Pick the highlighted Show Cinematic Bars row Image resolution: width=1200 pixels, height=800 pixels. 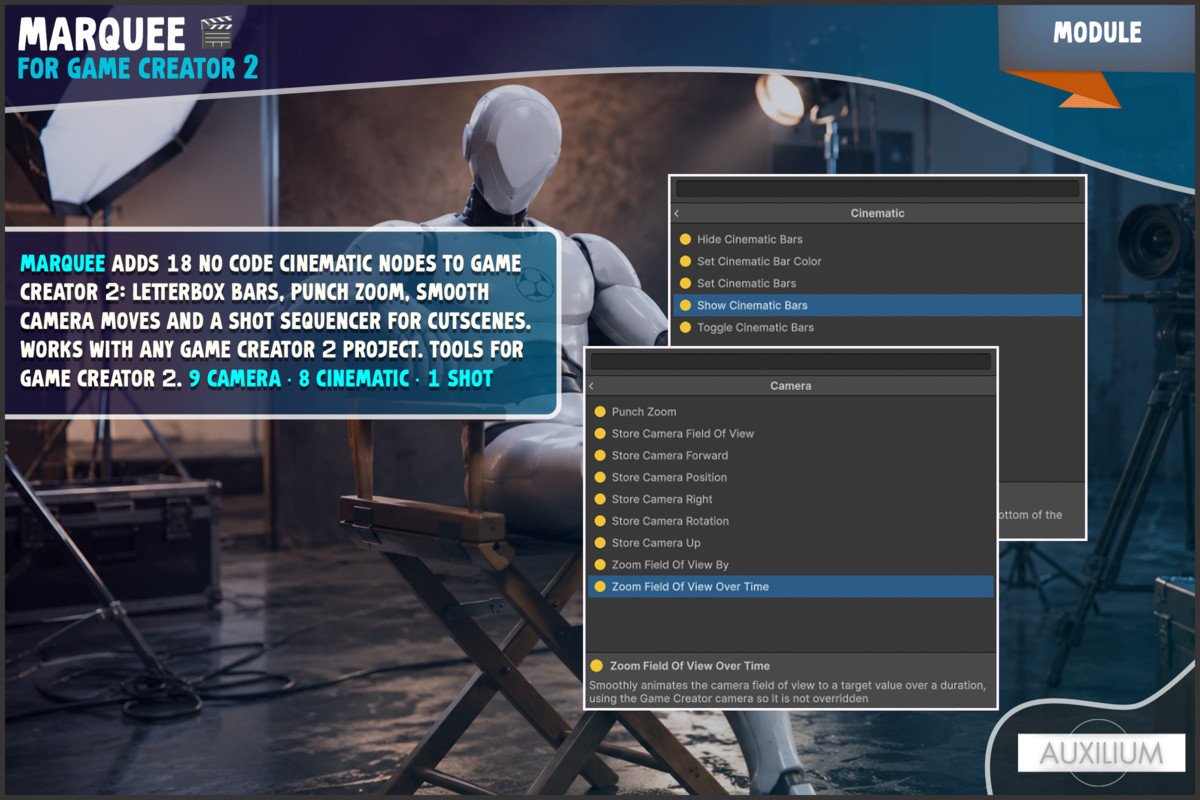[x=877, y=305]
